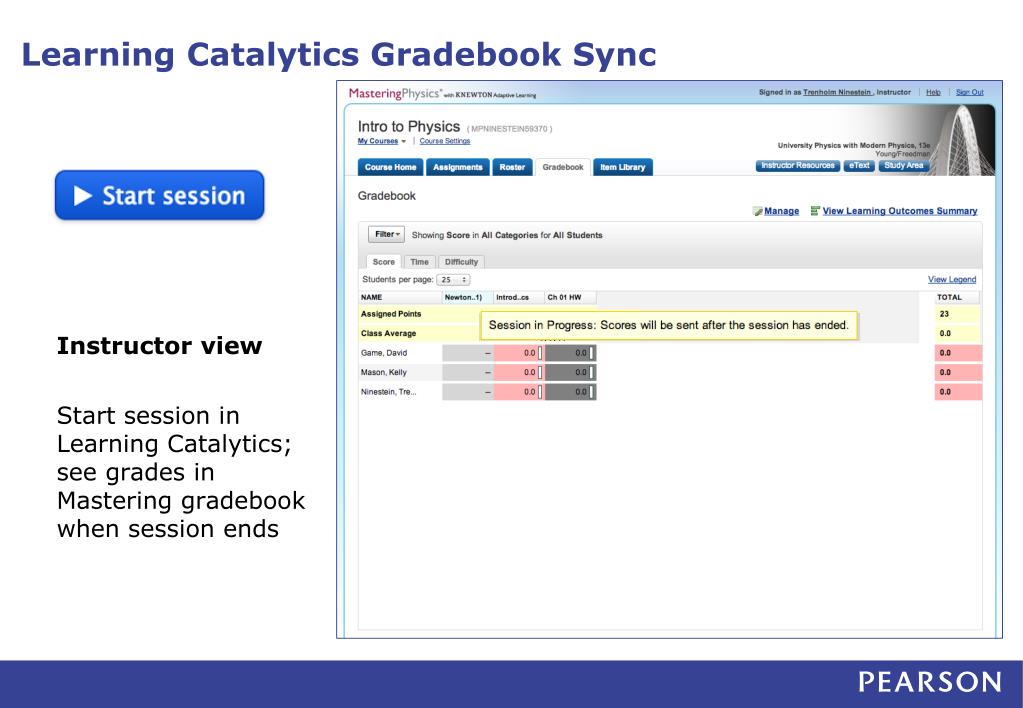Viewport: 1023px width, 708px height.
Task: Click the TOTAL column header
Action: [x=957, y=297]
